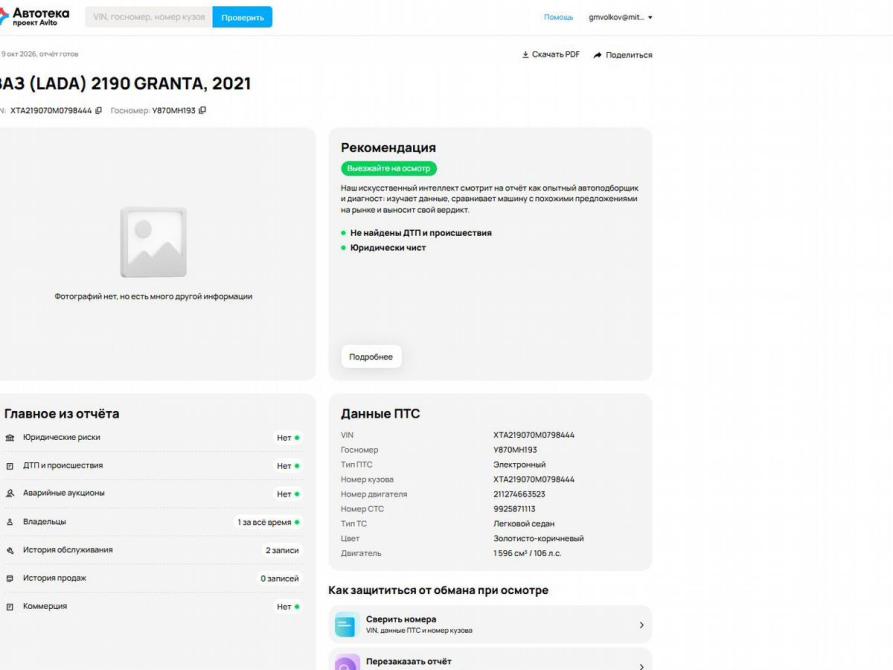893x670 pixels.
Task: Share the report via Поделиться
Action: 623,55
